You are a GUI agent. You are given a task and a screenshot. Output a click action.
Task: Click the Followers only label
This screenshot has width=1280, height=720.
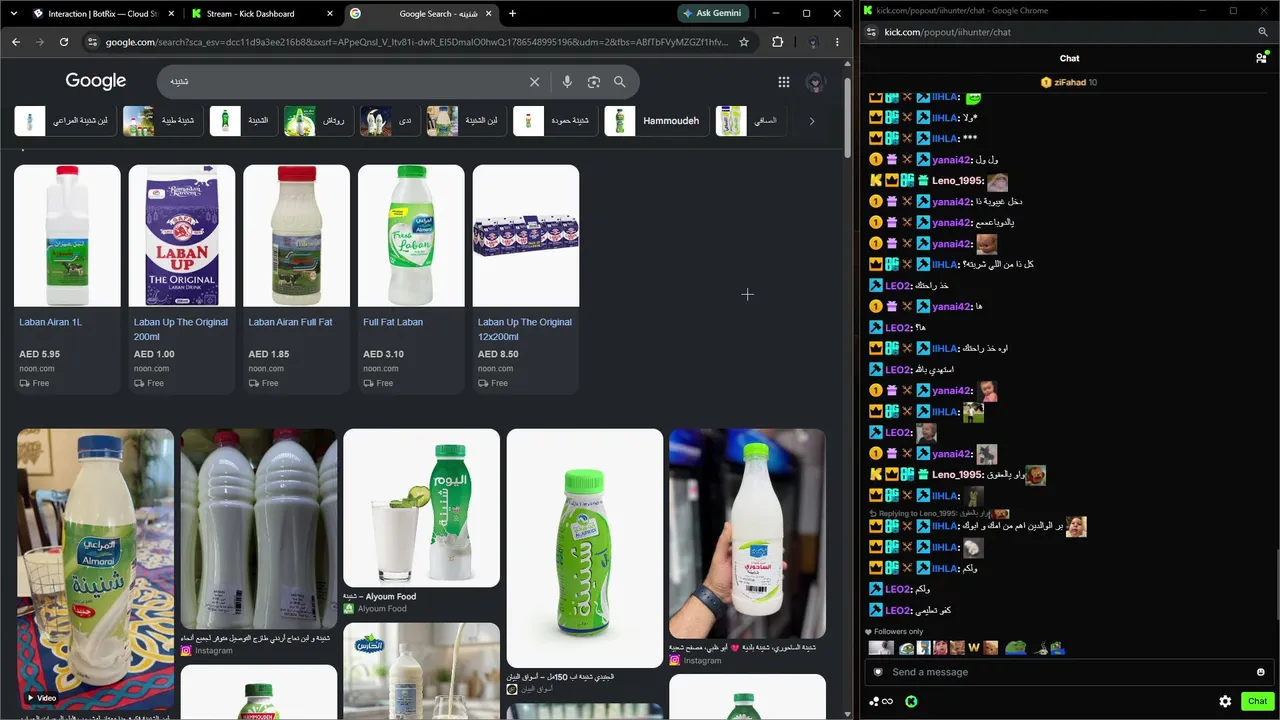[x=898, y=632]
